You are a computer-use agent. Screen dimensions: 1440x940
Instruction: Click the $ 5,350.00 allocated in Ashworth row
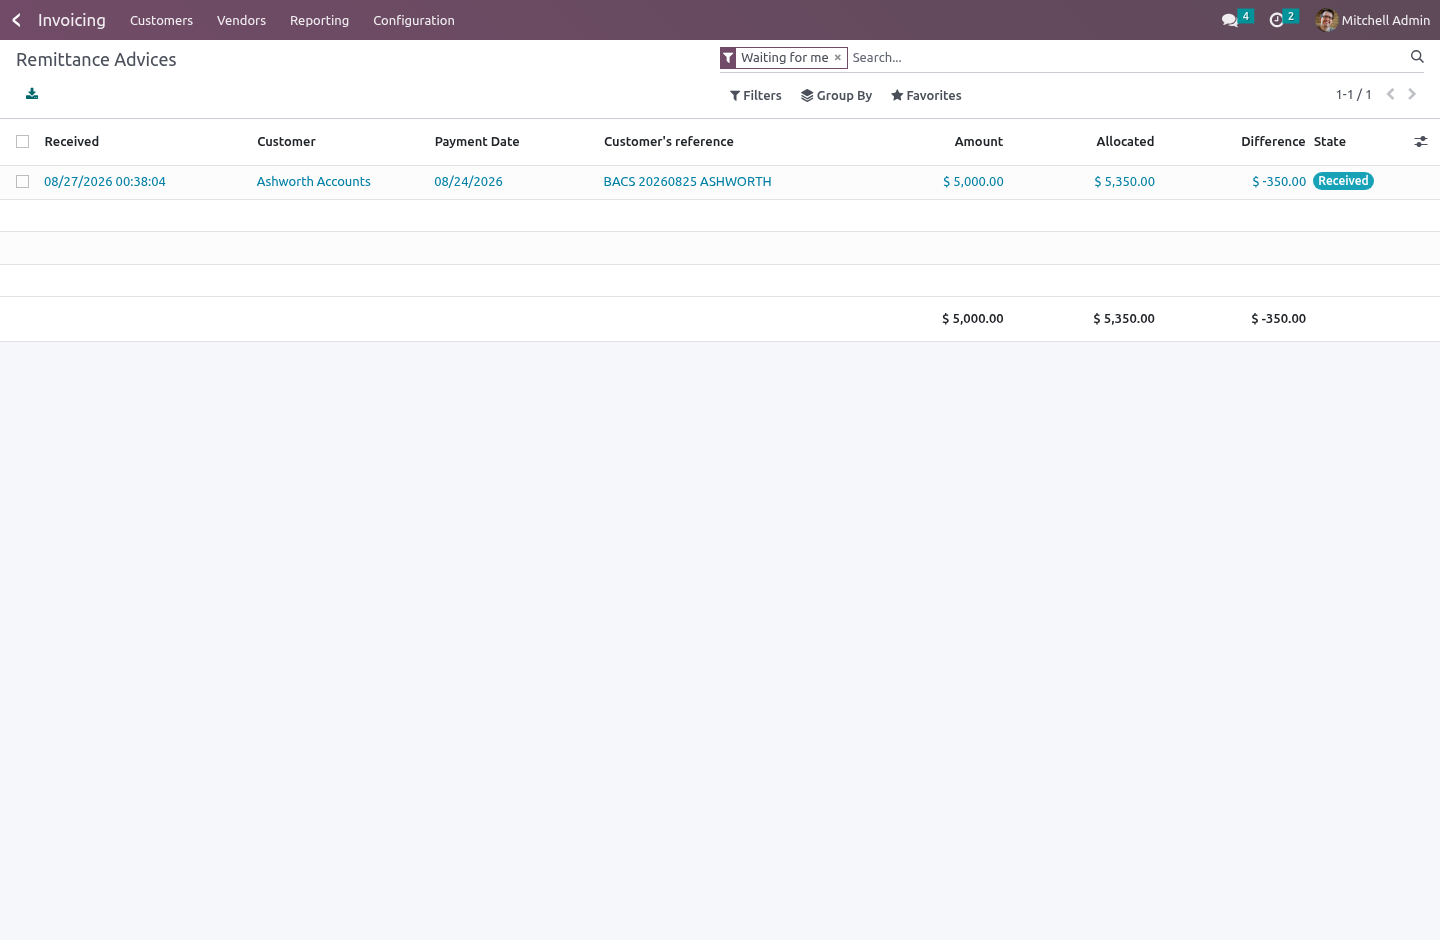(x=1124, y=182)
